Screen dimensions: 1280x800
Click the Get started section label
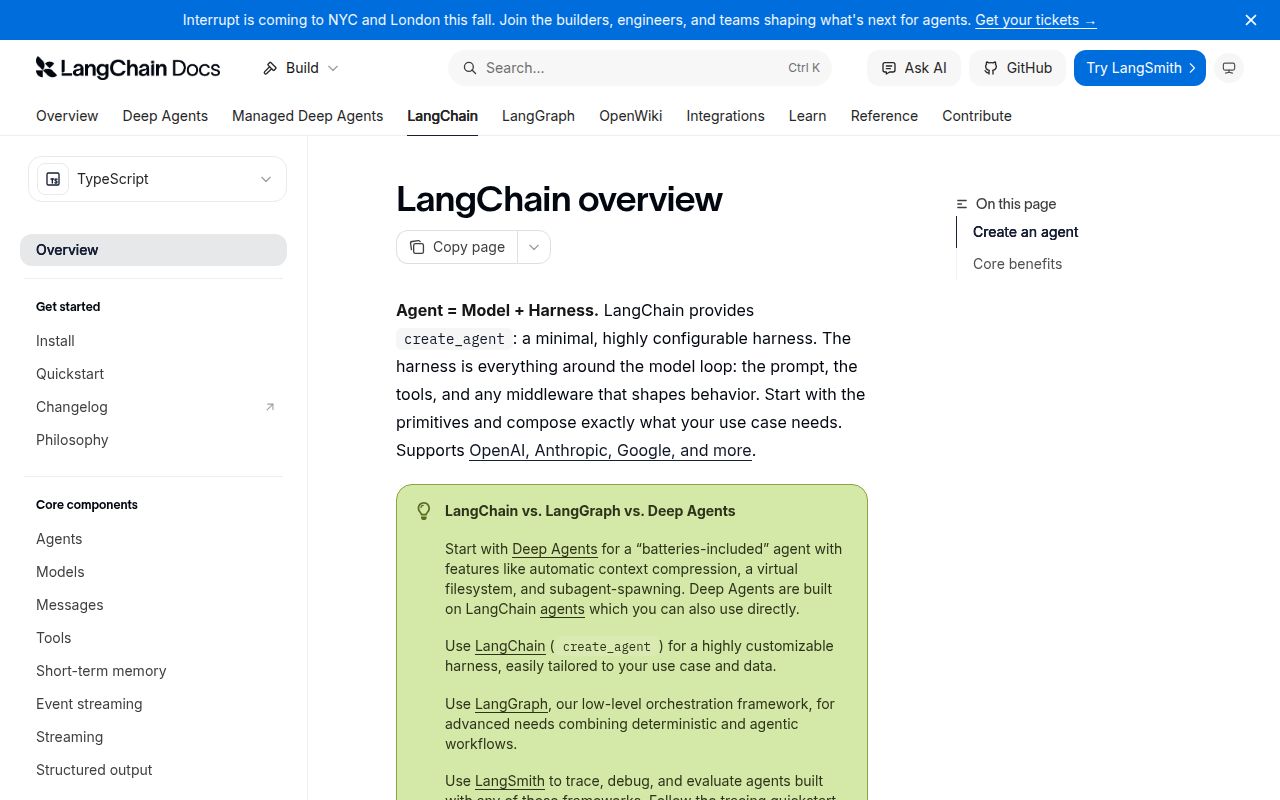[68, 307]
